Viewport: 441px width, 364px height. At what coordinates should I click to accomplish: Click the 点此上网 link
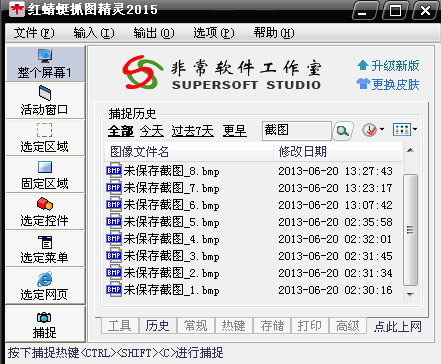click(x=398, y=326)
